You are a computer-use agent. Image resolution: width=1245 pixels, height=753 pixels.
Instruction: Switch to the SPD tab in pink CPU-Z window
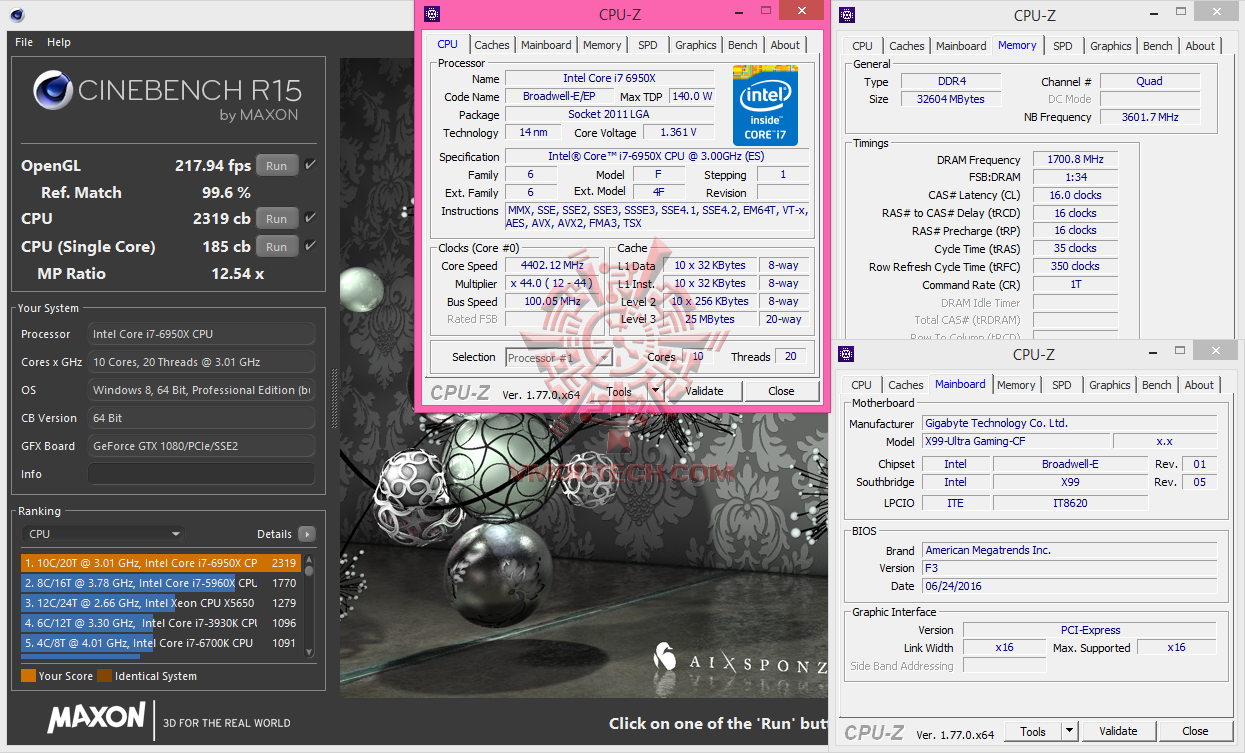[x=648, y=45]
